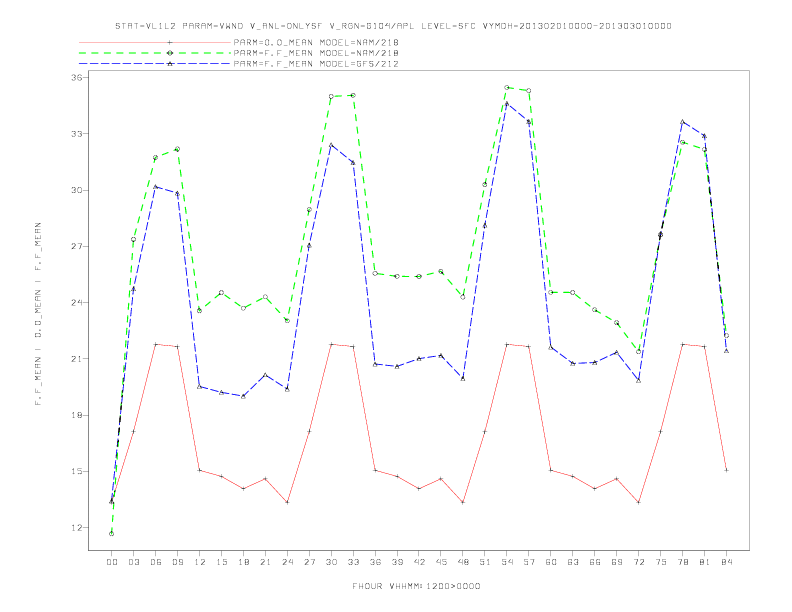Click x-axis tick label 69
Screen dimensions: 792x612
click(x=617, y=562)
